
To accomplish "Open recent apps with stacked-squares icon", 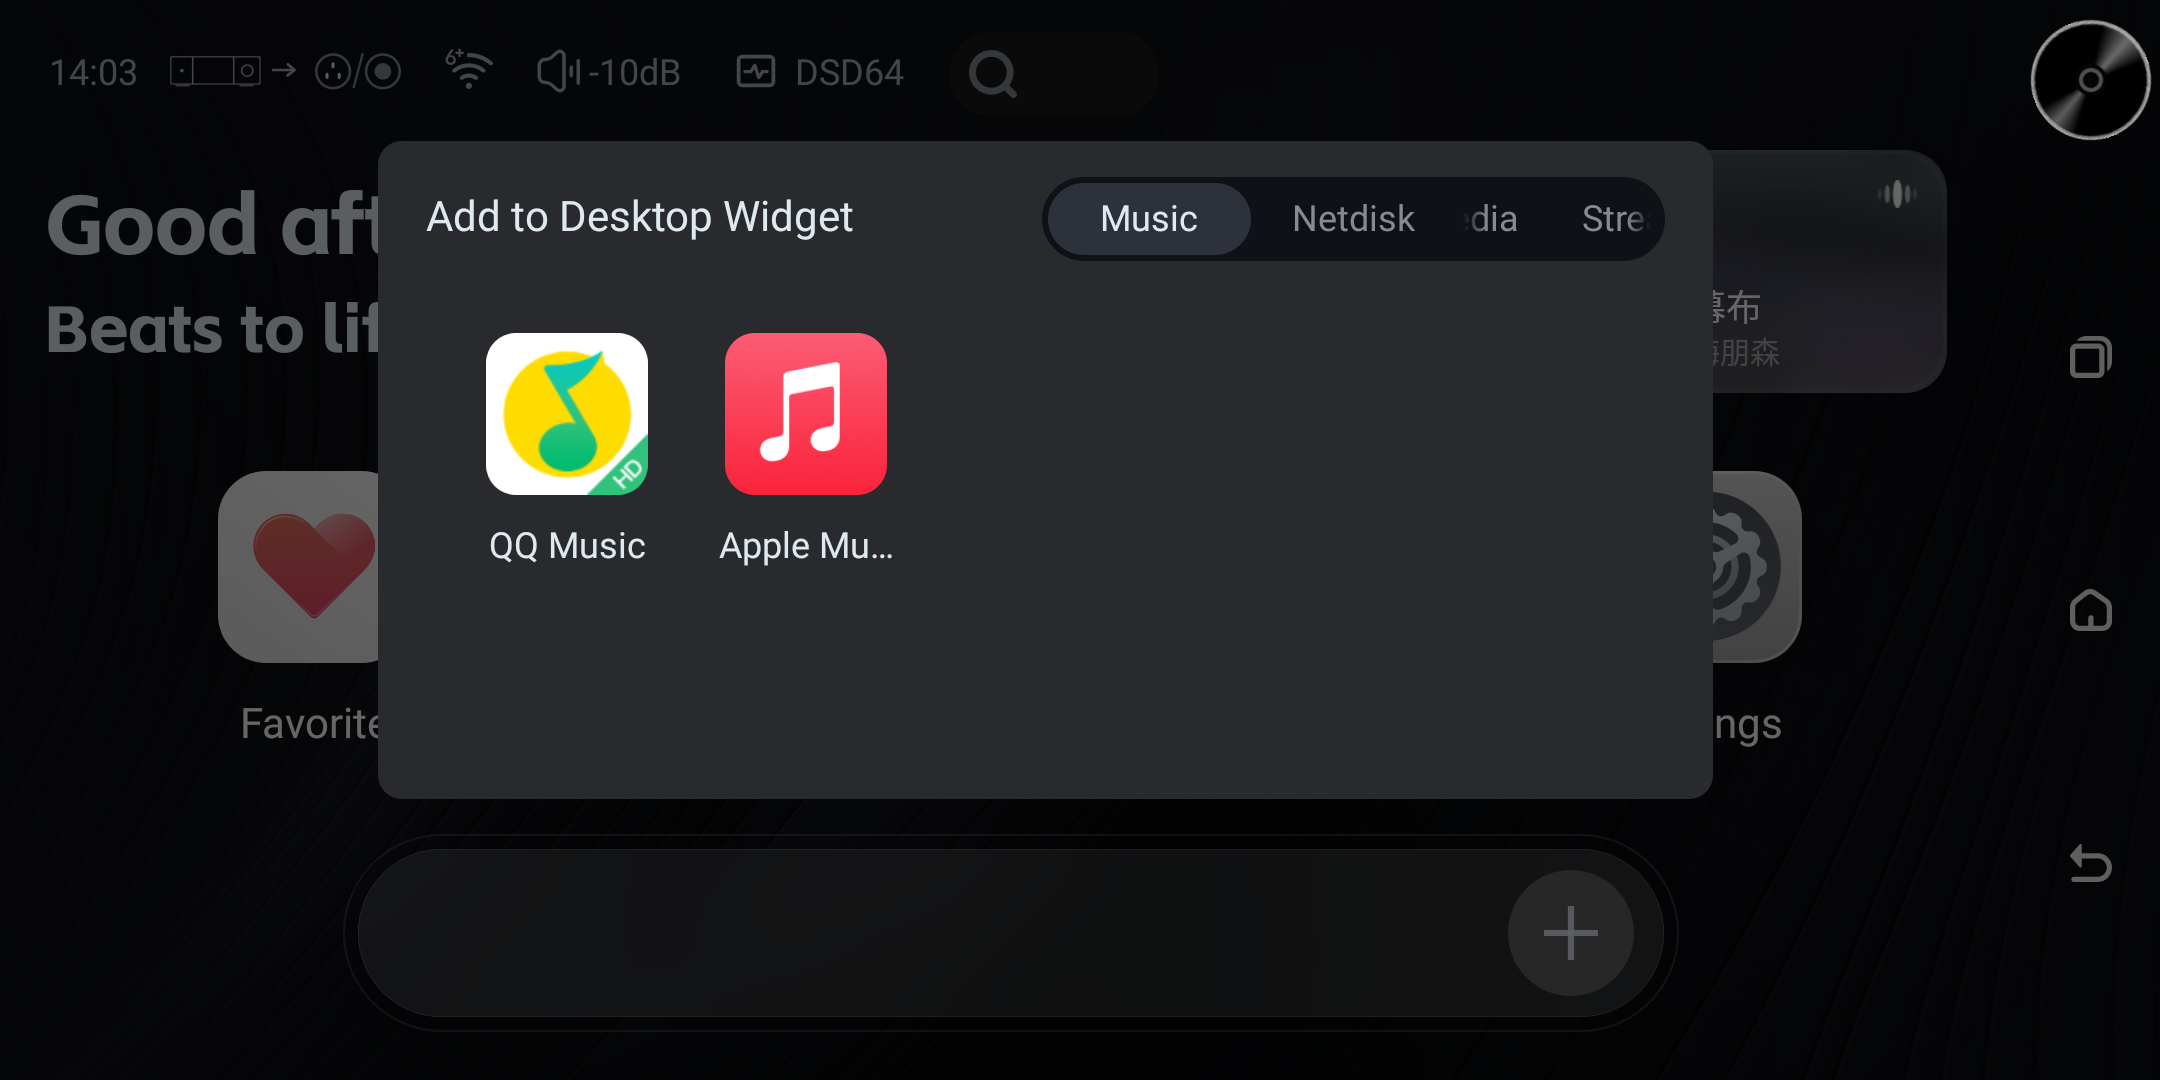I will [x=2090, y=357].
